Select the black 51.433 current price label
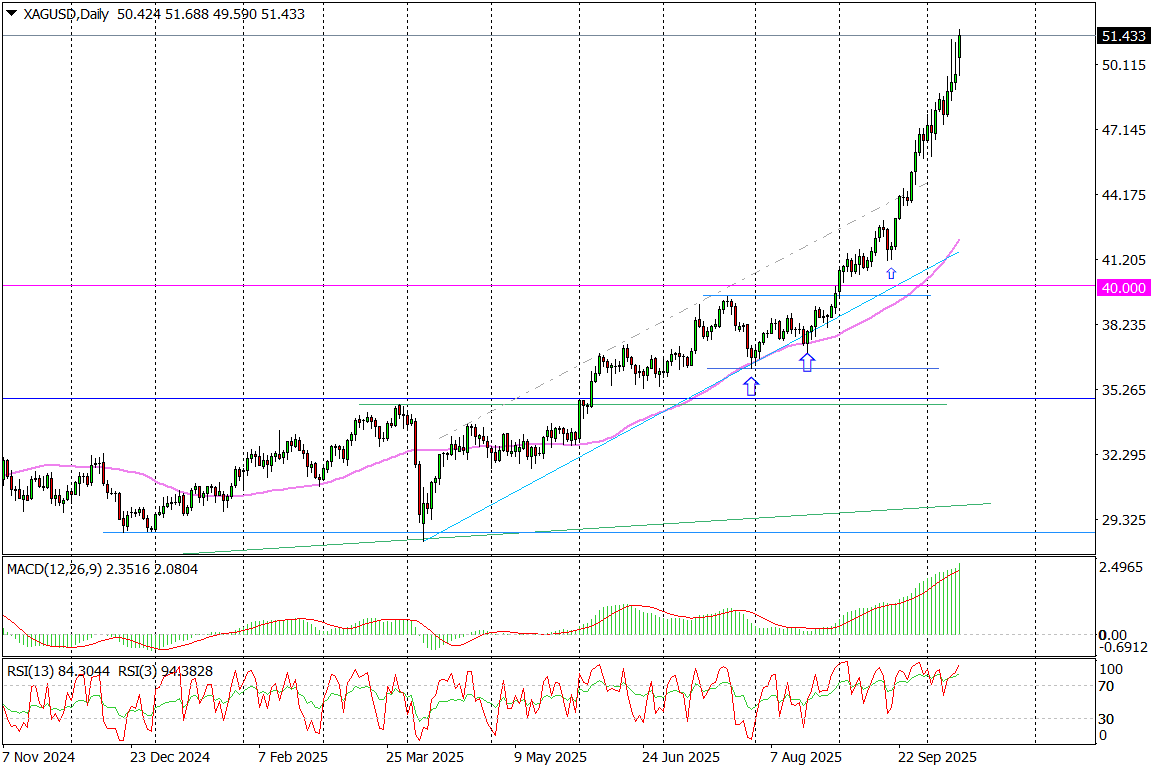Image resolution: width=1159 pixels, height=771 pixels. coord(1122,36)
